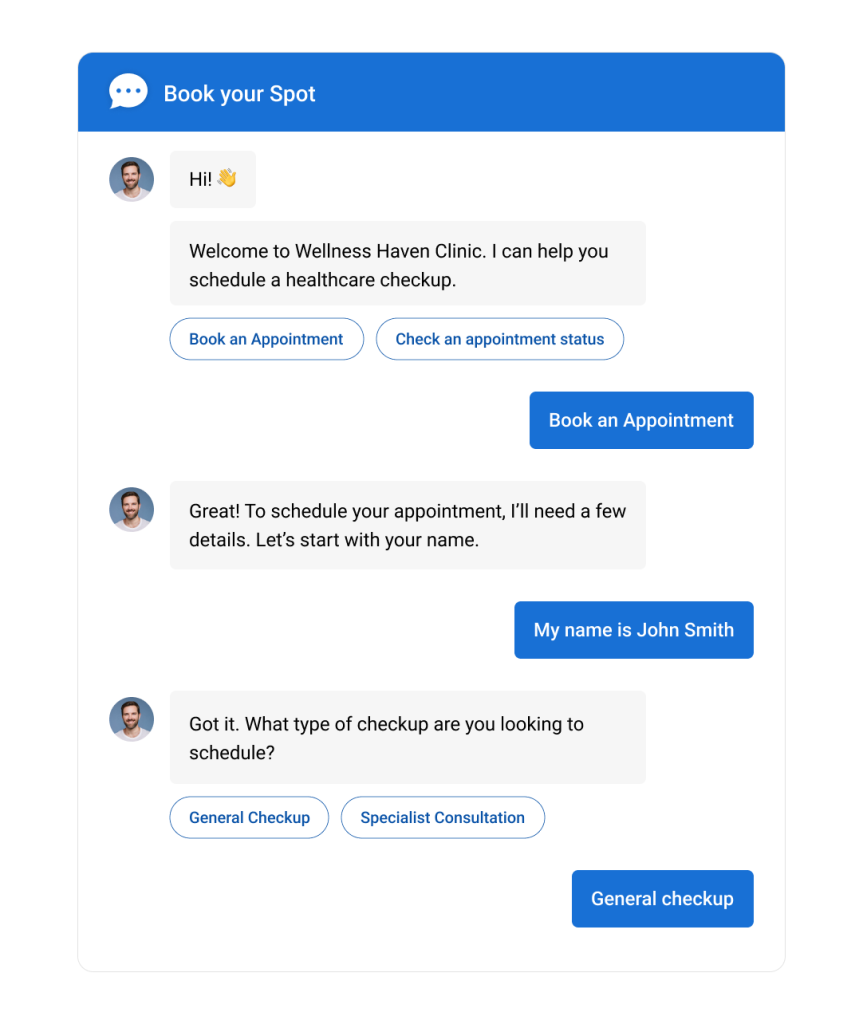Click the chat bubble icon in header

pyautogui.click(x=128, y=92)
